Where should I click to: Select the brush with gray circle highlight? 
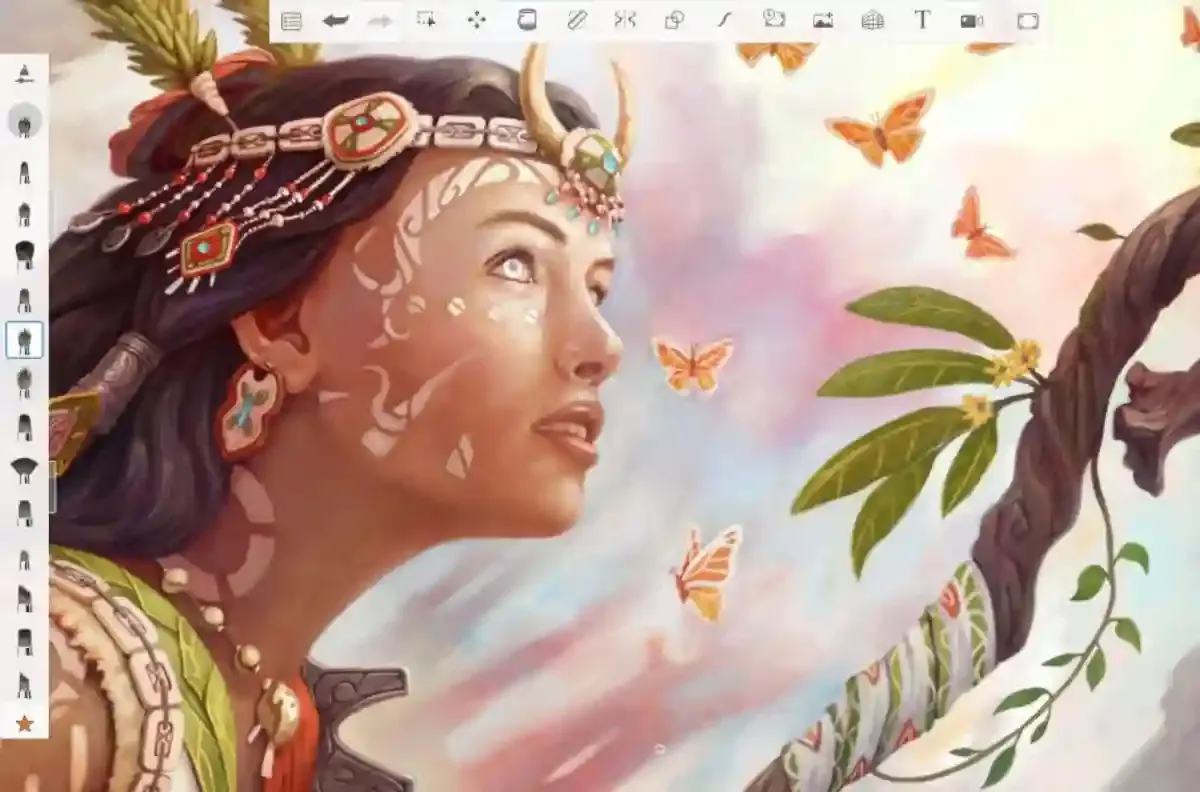point(25,121)
